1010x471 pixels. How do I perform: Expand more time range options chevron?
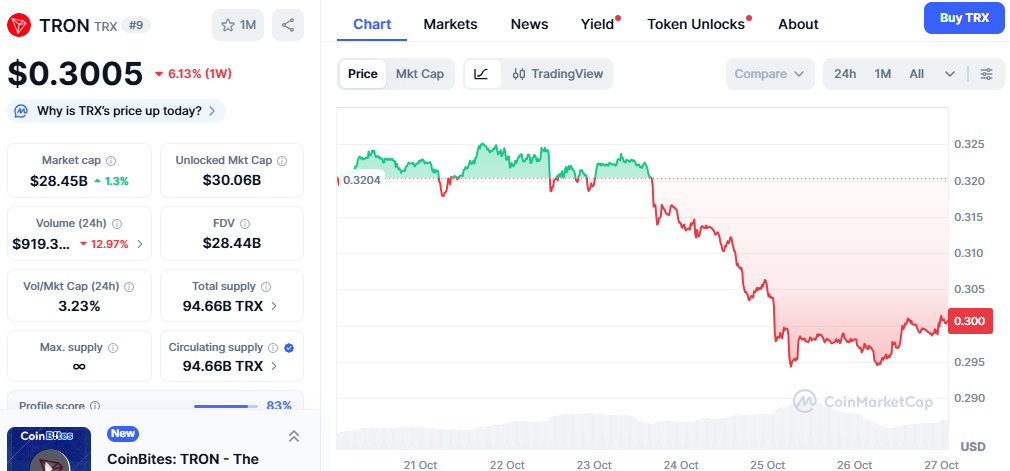(950, 74)
